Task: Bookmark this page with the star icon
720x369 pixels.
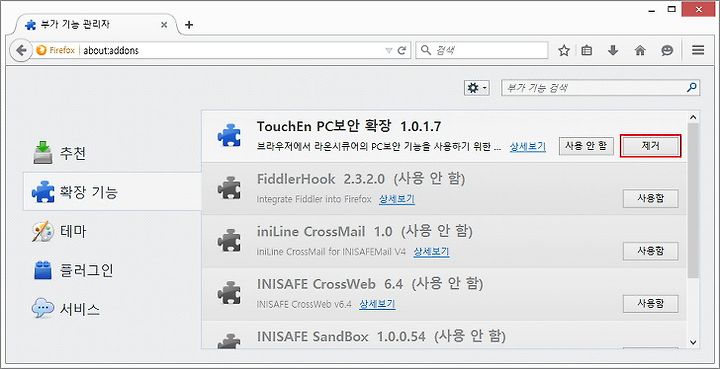Action: (x=564, y=50)
